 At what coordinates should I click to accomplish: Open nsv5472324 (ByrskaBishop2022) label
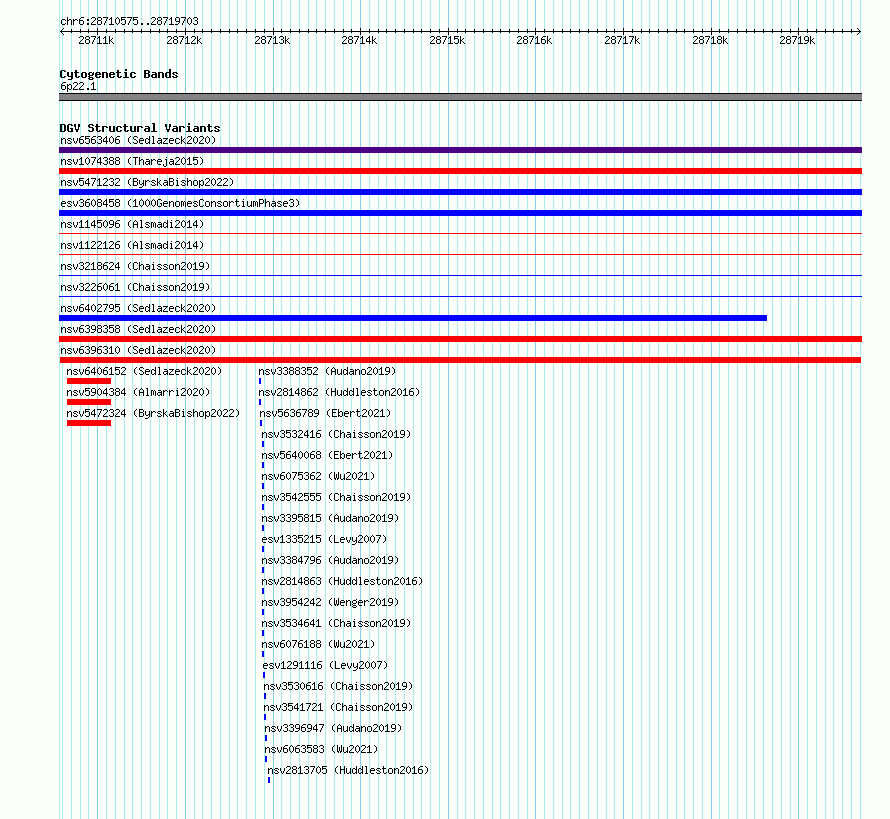coord(153,413)
